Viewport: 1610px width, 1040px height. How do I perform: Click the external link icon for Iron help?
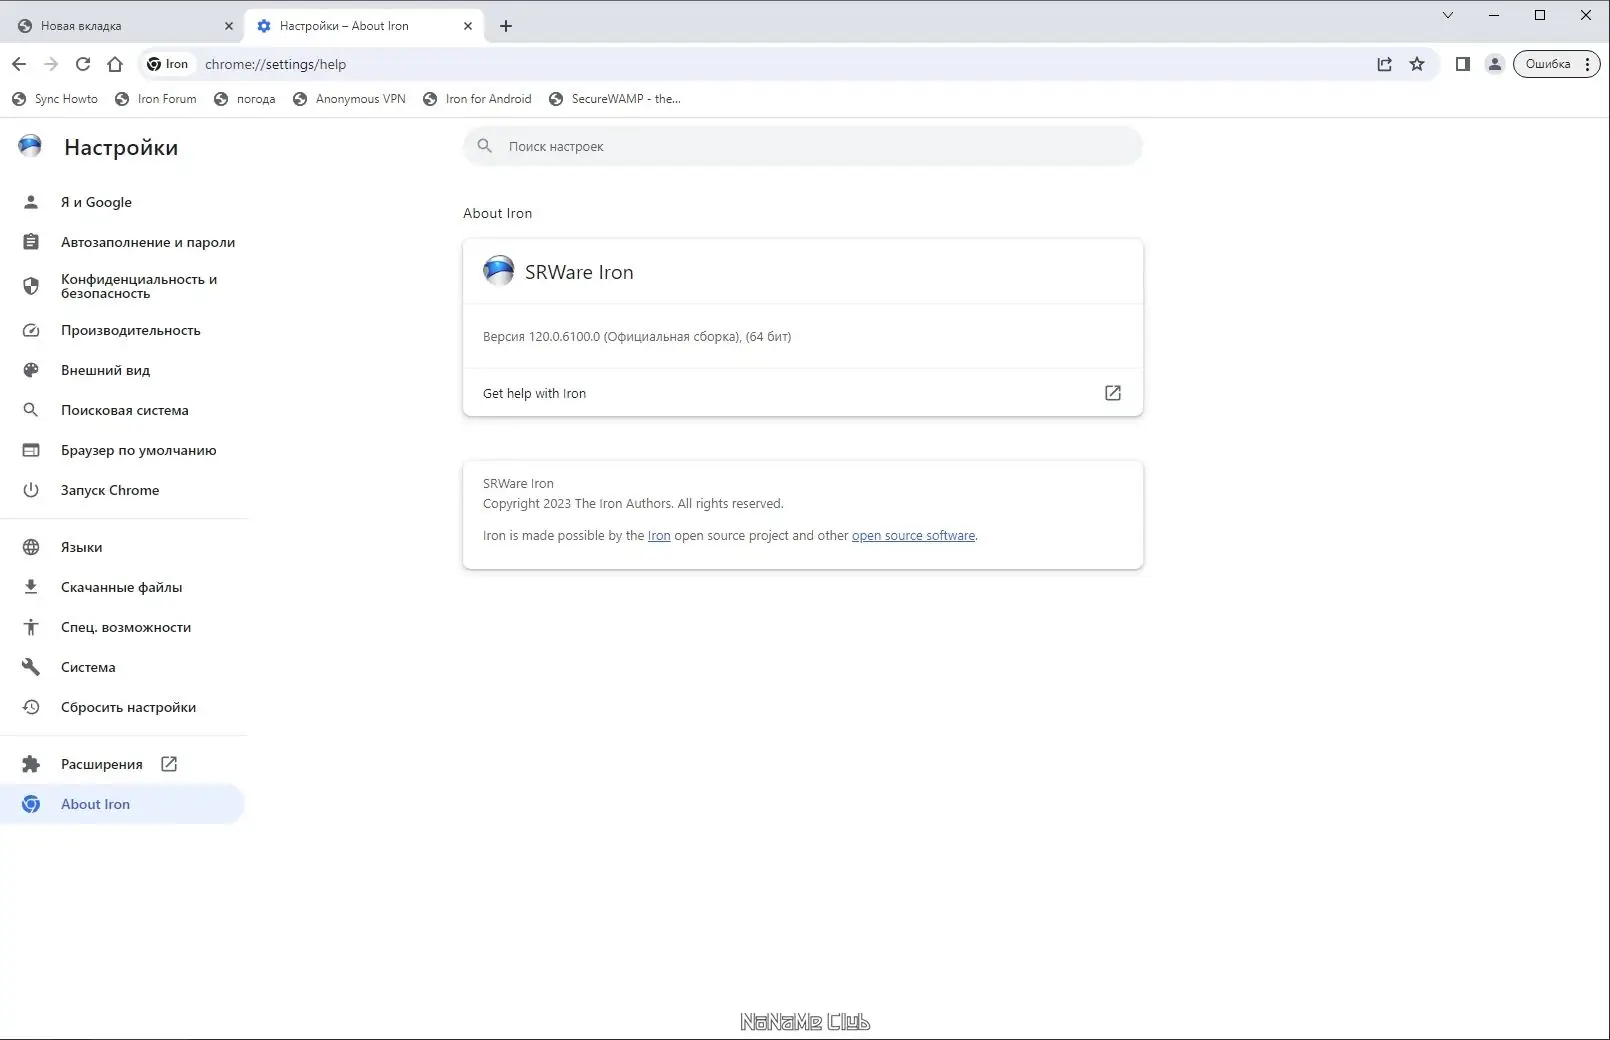1112,393
